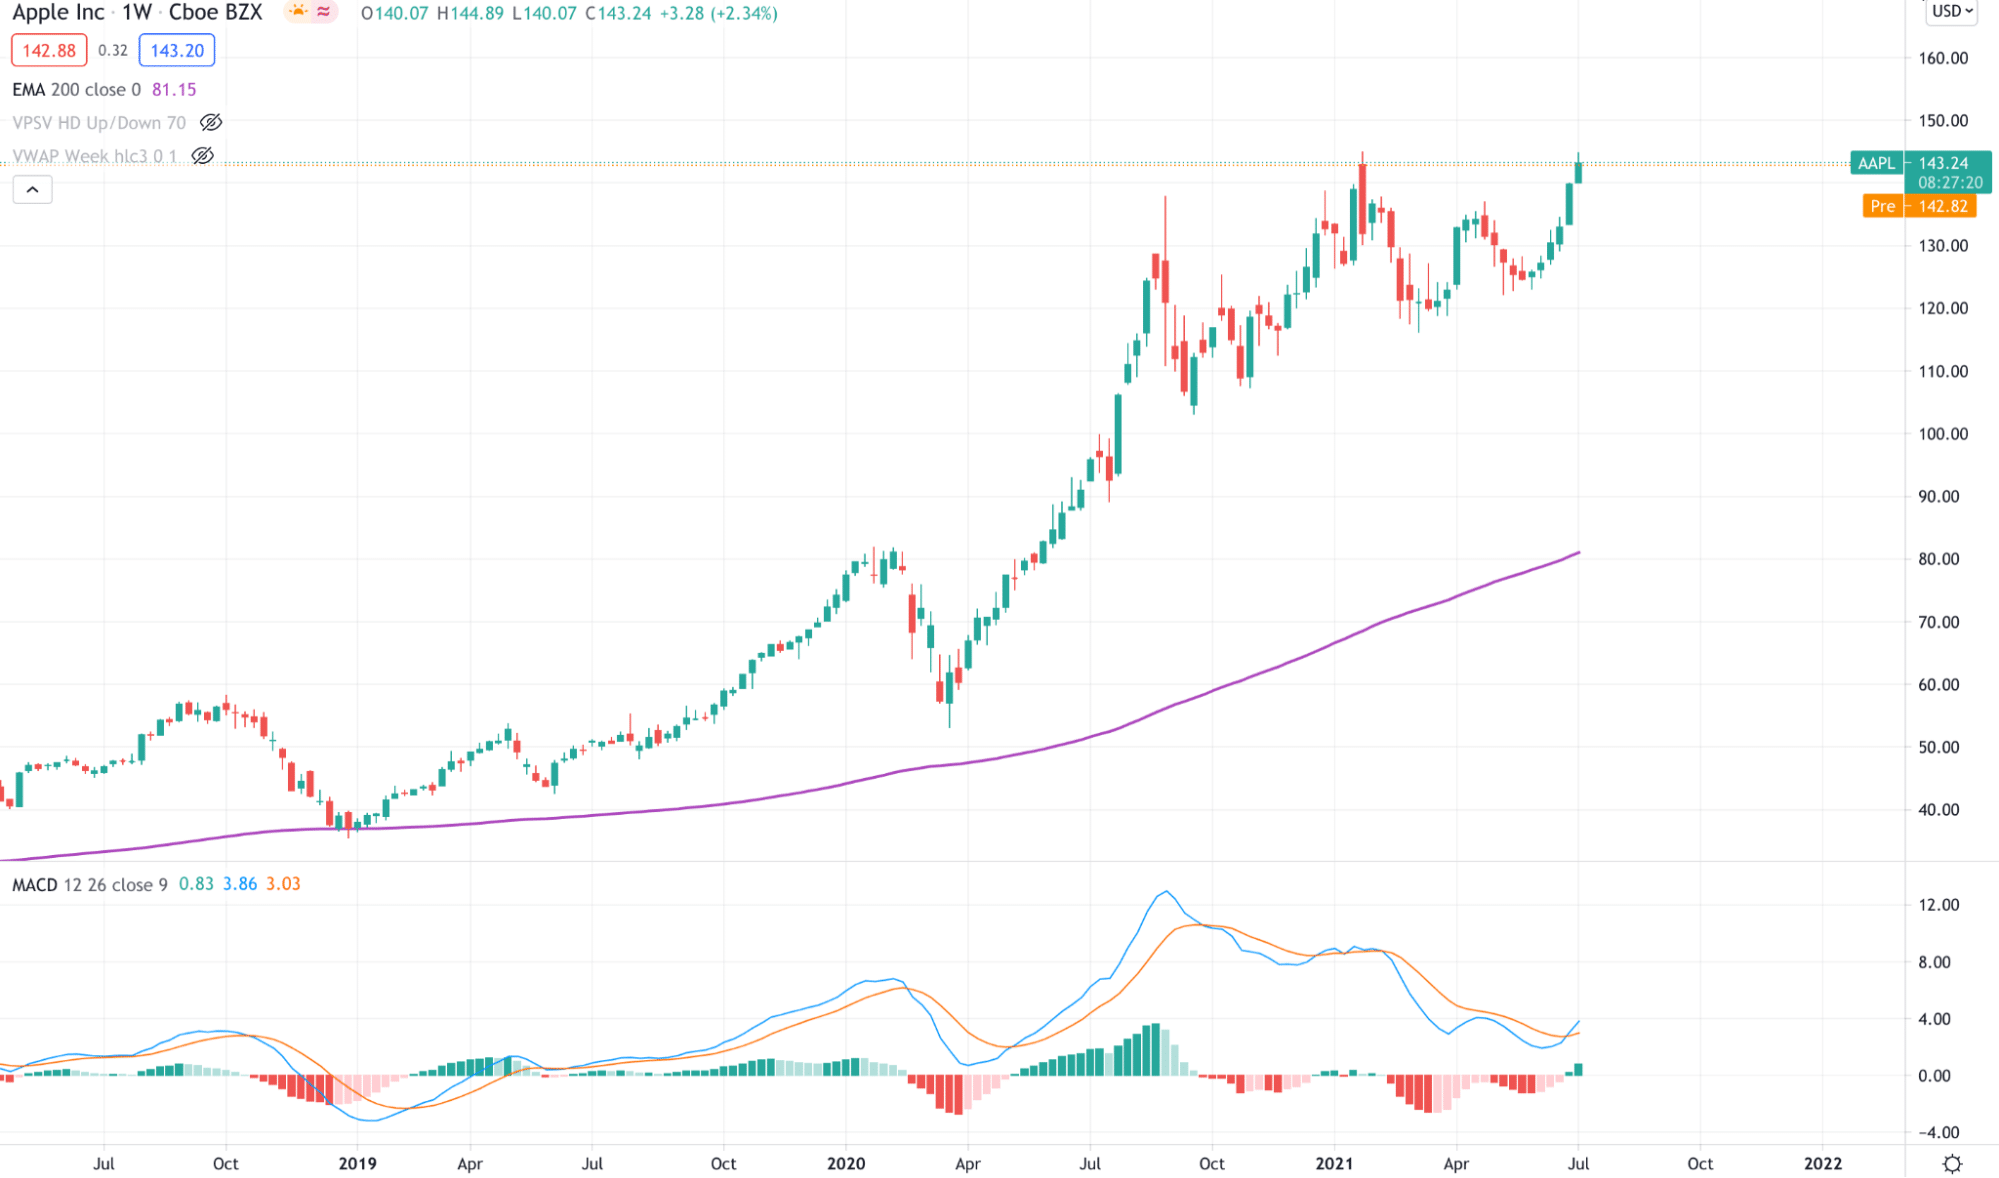Click the 2021 label on time axis

(x=1334, y=1164)
